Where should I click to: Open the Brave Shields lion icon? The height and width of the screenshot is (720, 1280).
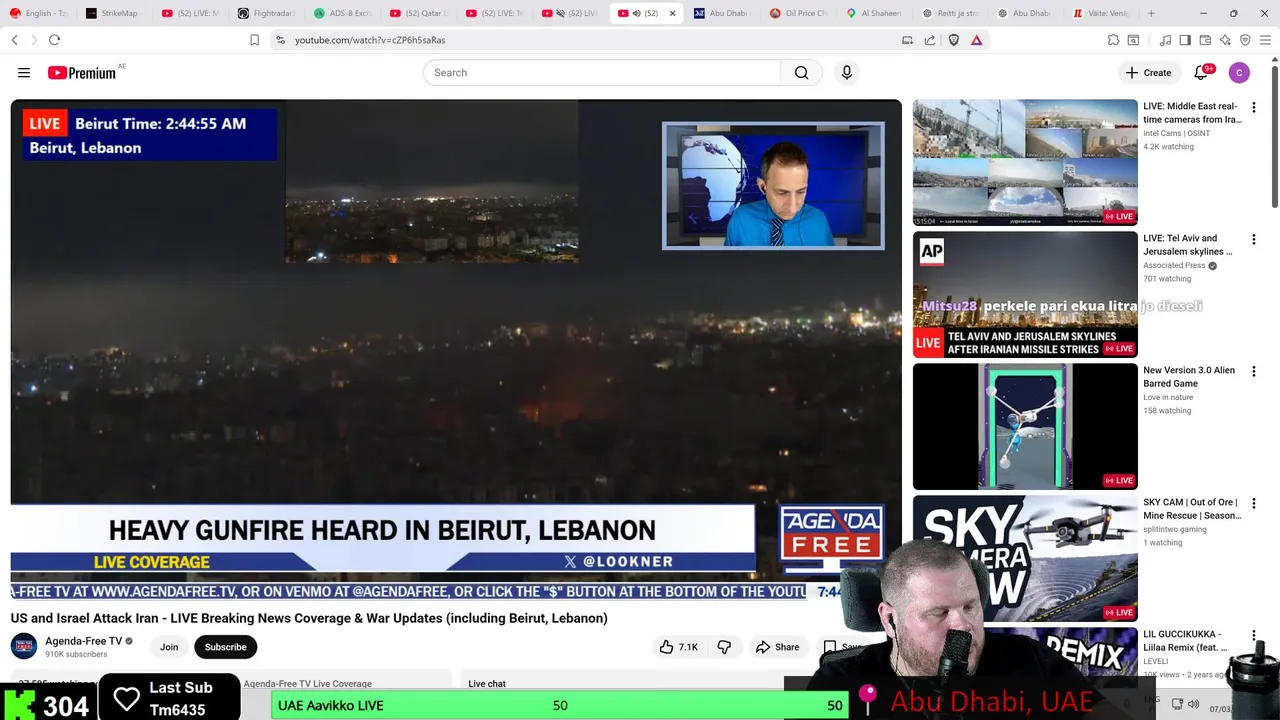[x=954, y=40]
